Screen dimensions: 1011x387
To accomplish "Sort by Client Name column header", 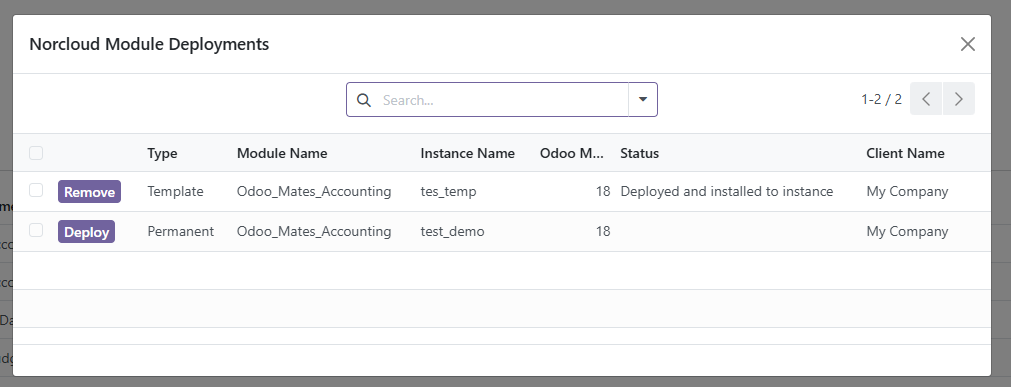I will point(905,154).
